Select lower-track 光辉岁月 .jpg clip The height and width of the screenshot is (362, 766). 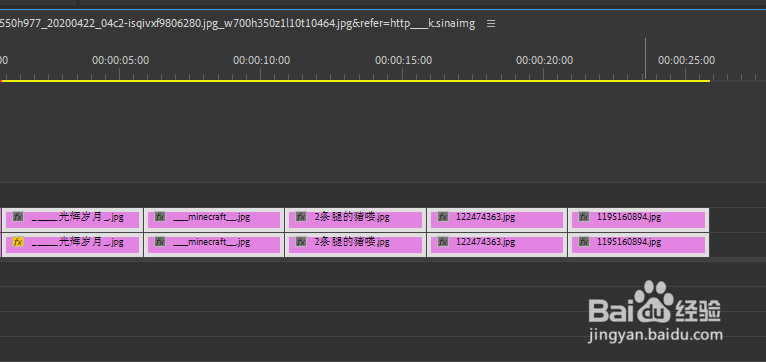pos(72,245)
